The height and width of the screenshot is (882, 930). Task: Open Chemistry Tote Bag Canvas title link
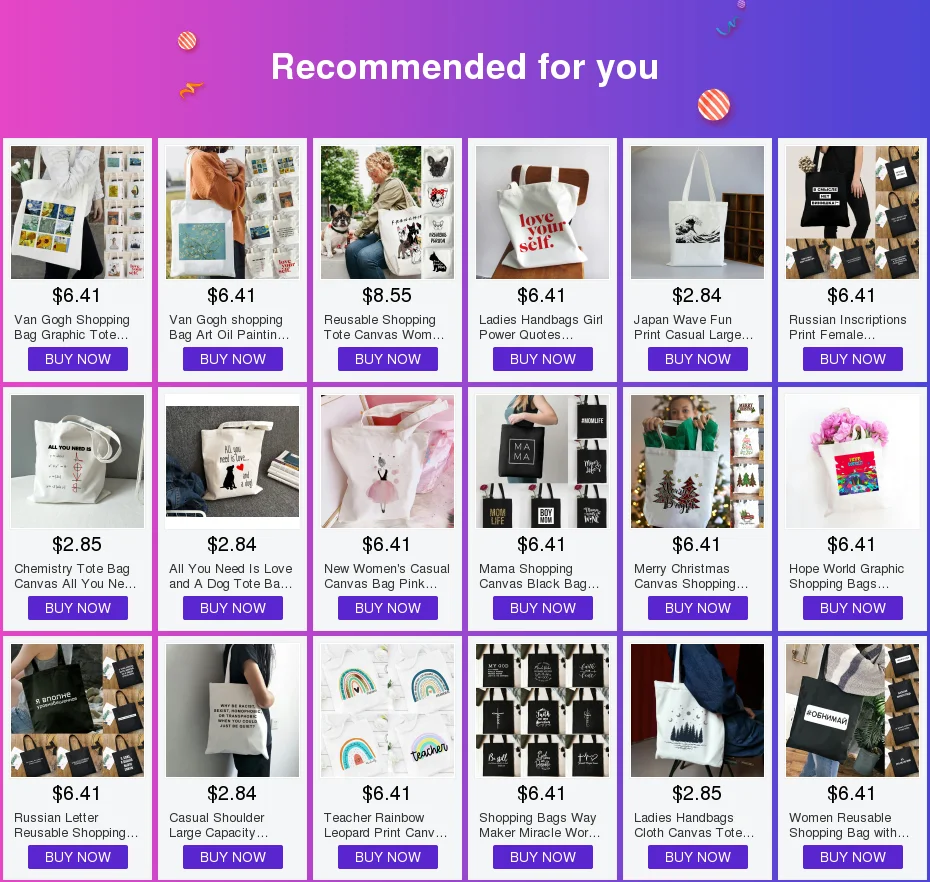click(x=75, y=576)
